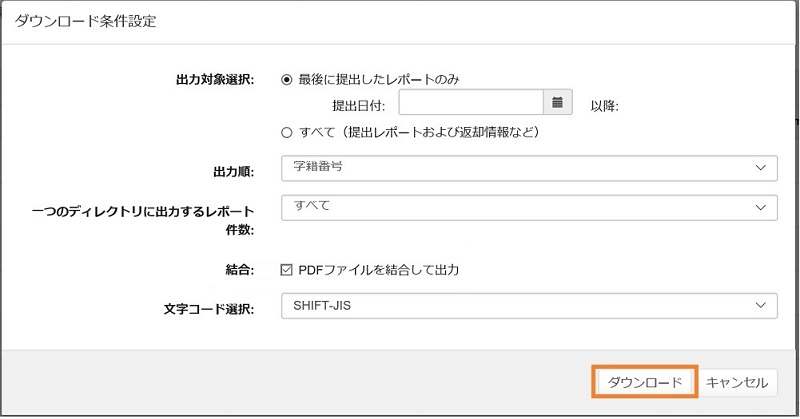The height and width of the screenshot is (419, 800).
Task: Click the '最後に提出したレポートのみ' label text
Action: [x=378, y=78]
